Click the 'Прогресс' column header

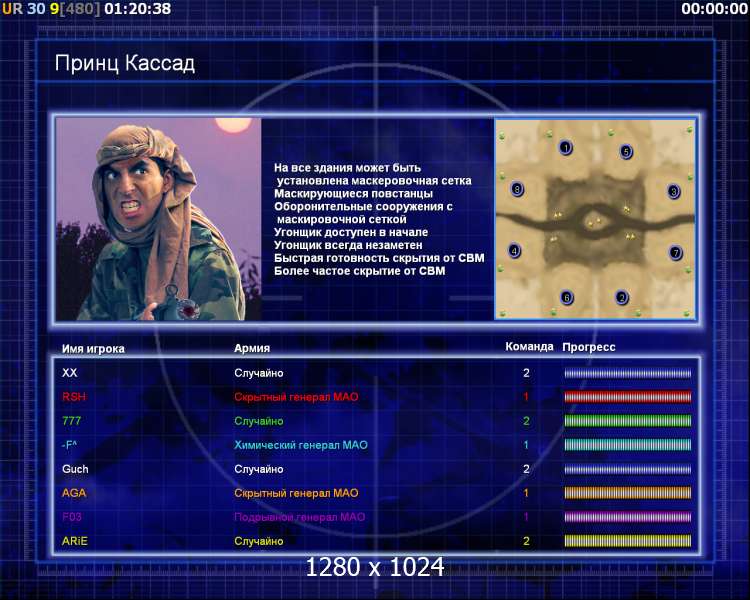click(x=589, y=347)
